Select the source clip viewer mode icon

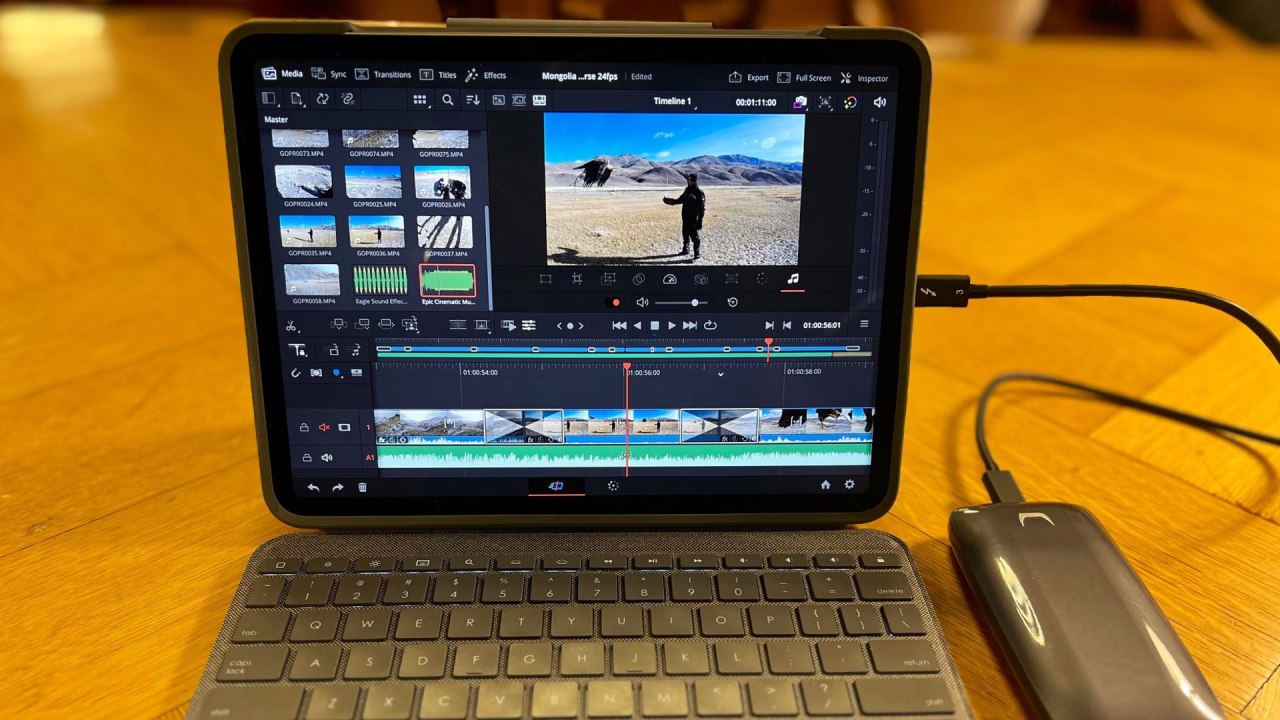coord(499,100)
